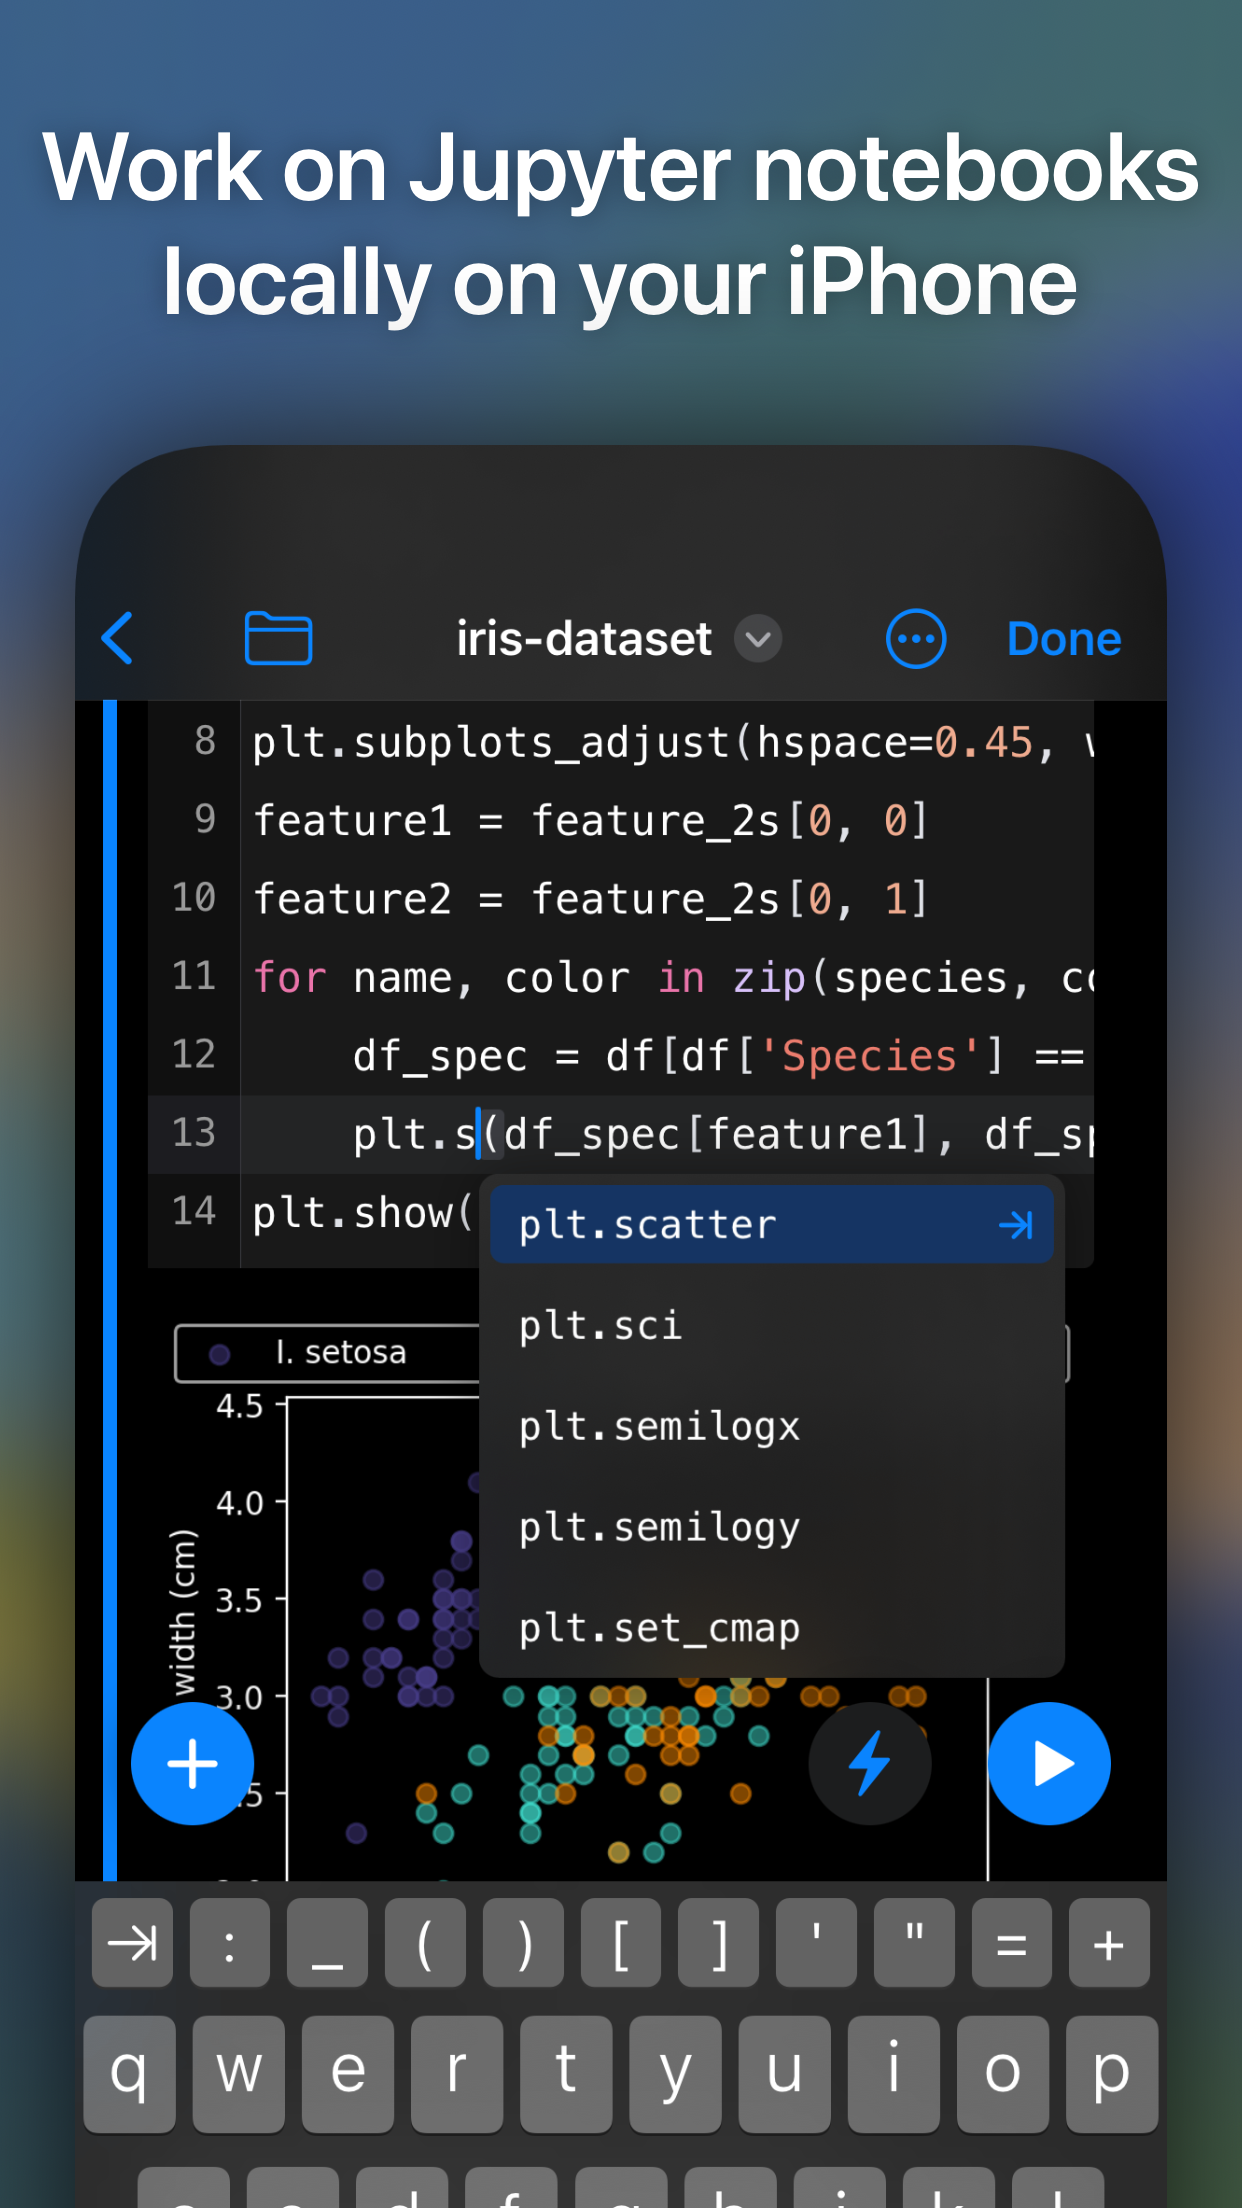Tap the open square bracket key

621,1943
